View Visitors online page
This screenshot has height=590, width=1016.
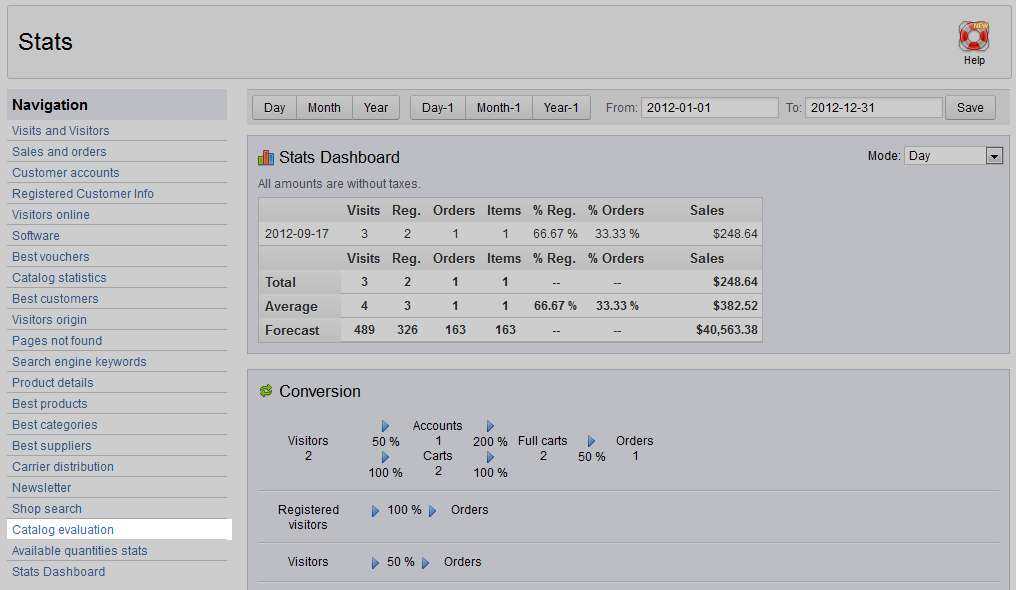[51, 215]
